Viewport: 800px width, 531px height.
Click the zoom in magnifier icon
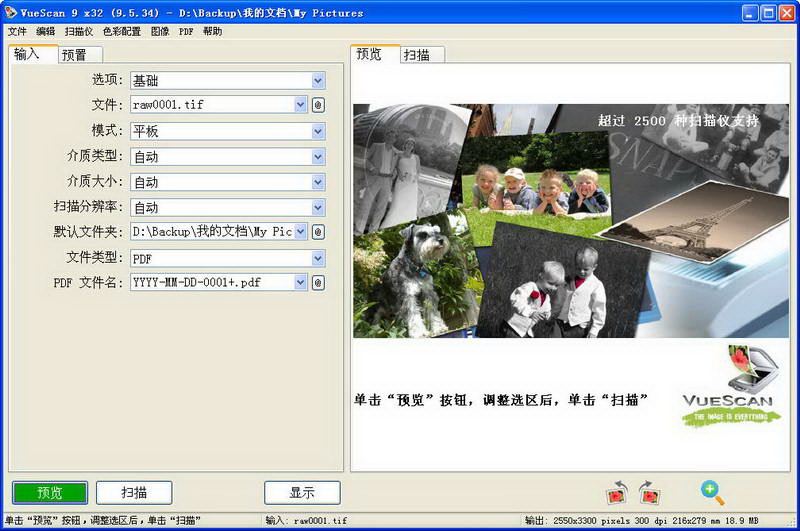pyautogui.click(x=712, y=493)
